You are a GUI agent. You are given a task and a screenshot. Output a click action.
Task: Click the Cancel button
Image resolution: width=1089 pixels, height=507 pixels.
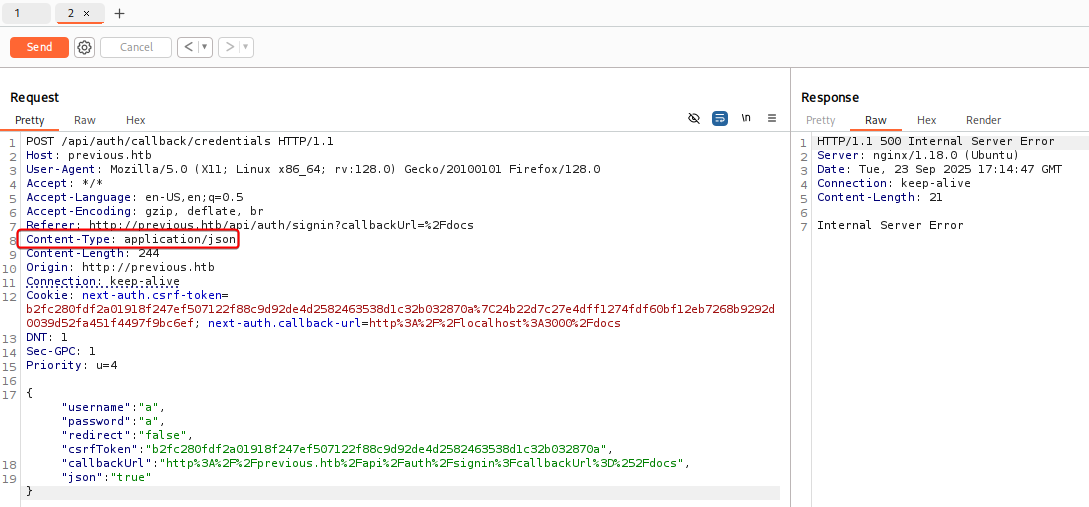click(136, 47)
